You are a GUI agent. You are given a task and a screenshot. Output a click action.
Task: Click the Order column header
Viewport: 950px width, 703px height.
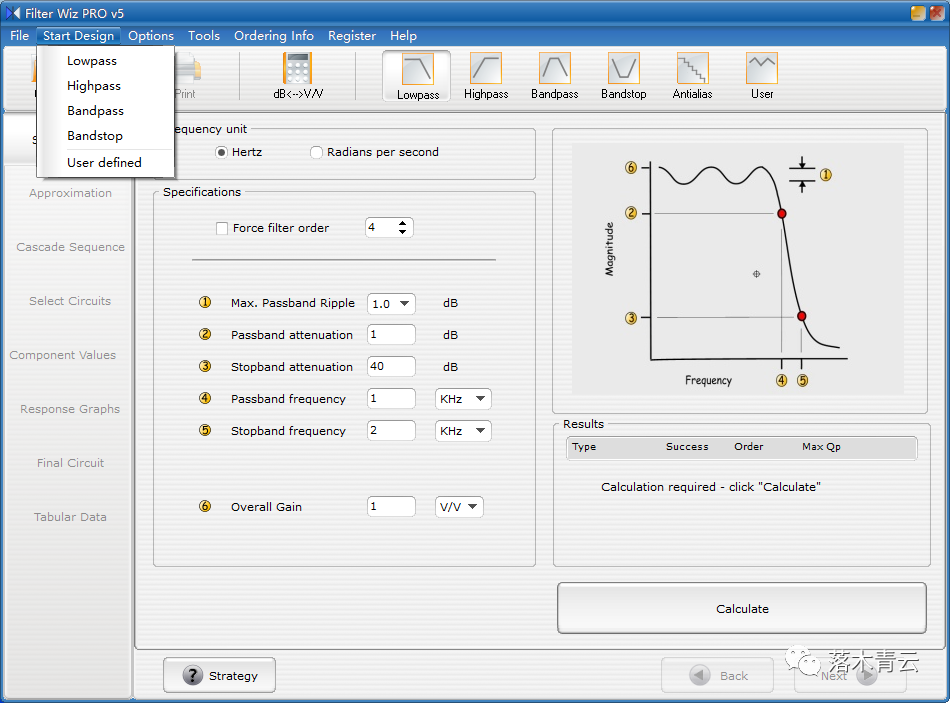point(749,447)
